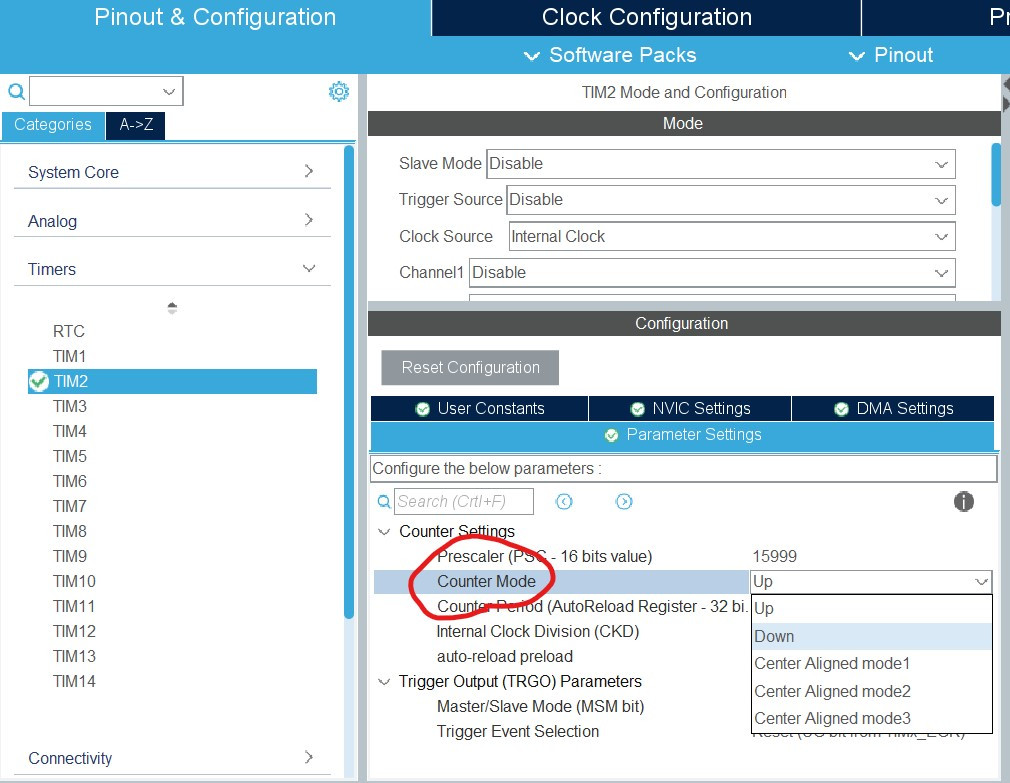1010x783 pixels.
Task: Select TIM9 in the Timers list
Action: click(x=70, y=556)
